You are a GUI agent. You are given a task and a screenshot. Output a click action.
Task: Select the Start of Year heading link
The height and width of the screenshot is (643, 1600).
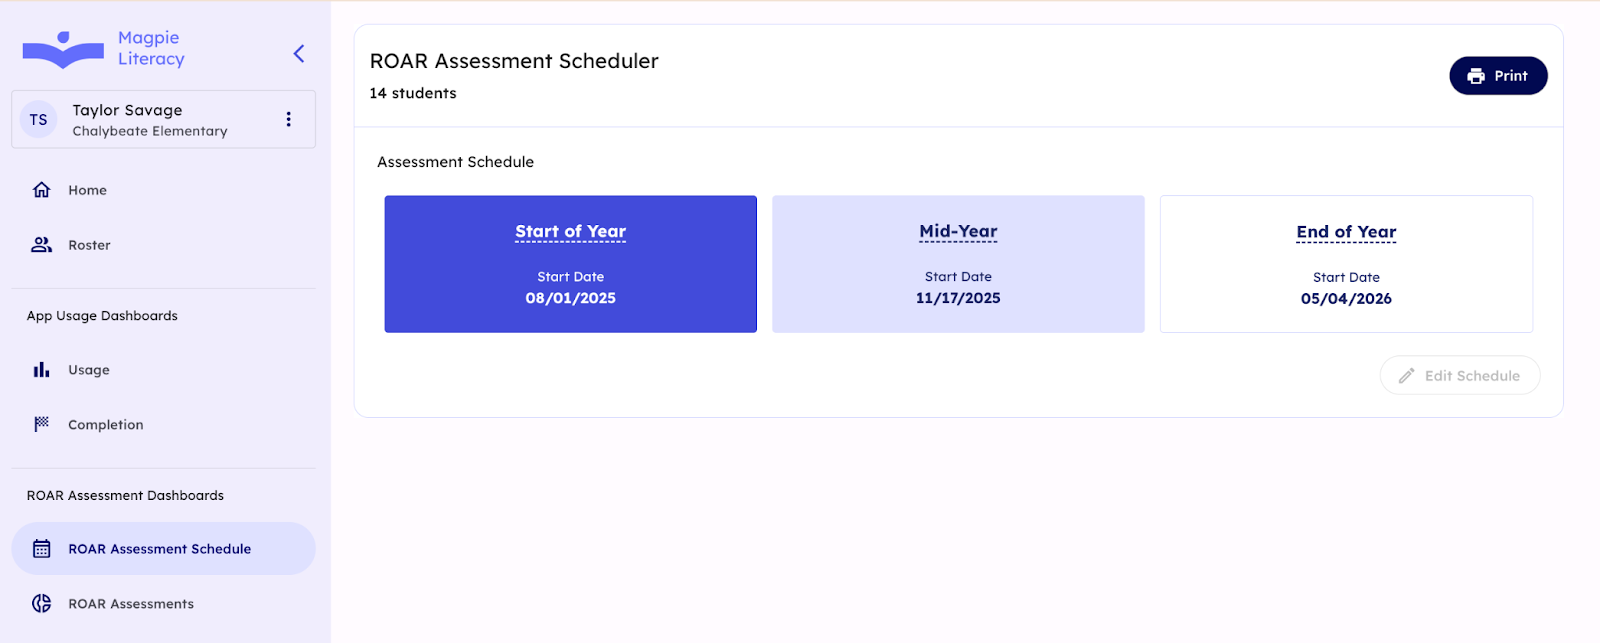[570, 232]
